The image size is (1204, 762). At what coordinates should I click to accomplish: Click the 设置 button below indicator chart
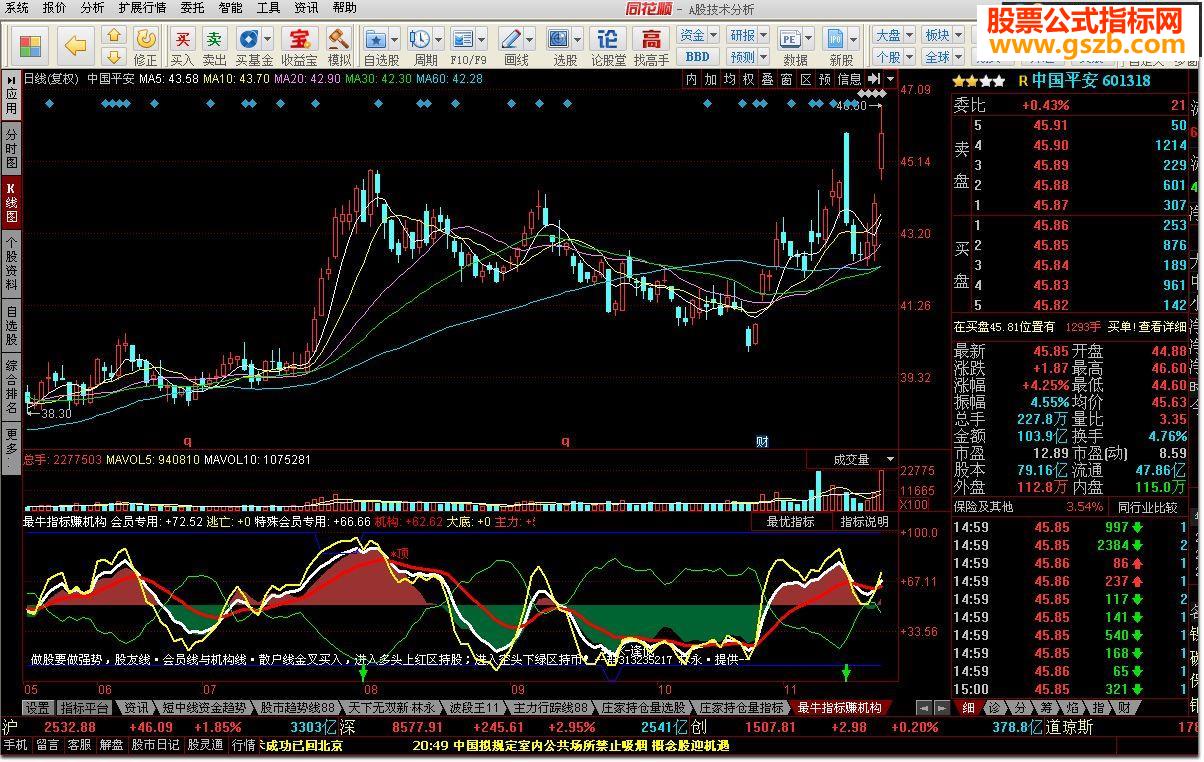38,708
